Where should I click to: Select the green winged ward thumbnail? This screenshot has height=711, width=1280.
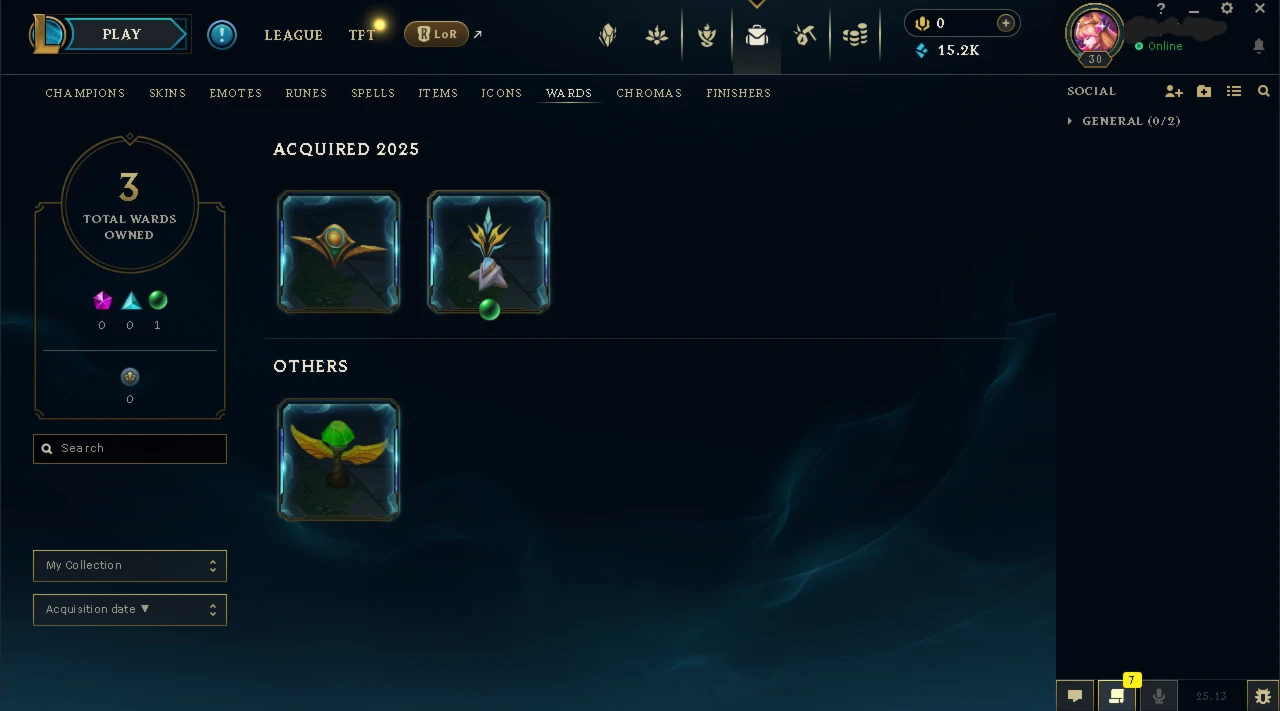click(x=339, y=460)
